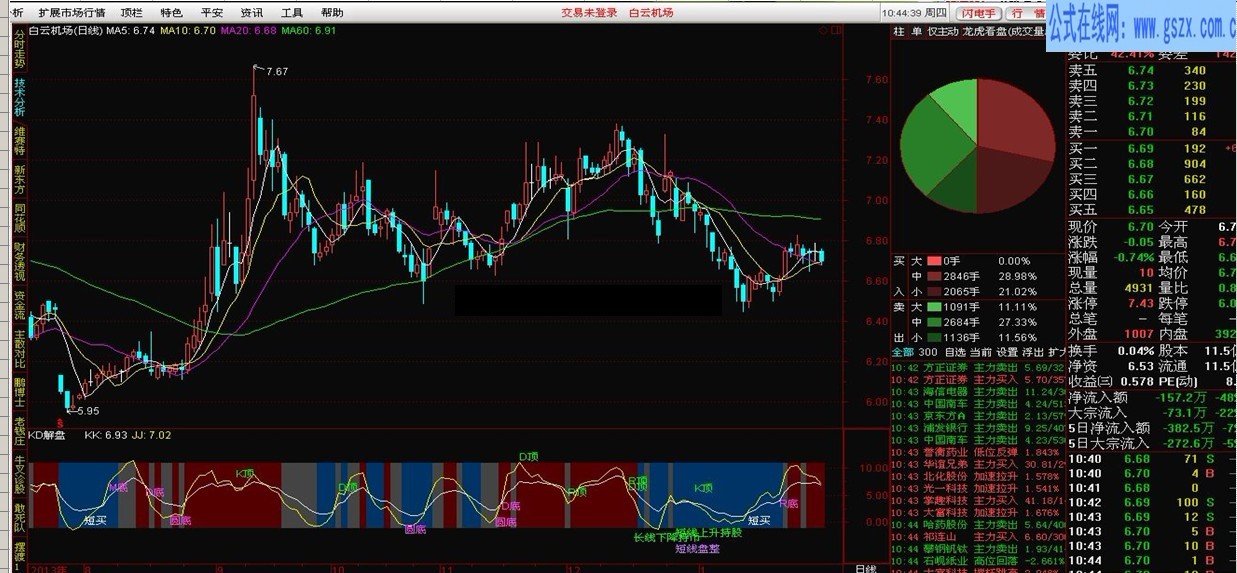This screenshot has height=573, width=1237.
Task: Click the 2846手 buy-medium legend swatch
Action: (x=934, y=276)
